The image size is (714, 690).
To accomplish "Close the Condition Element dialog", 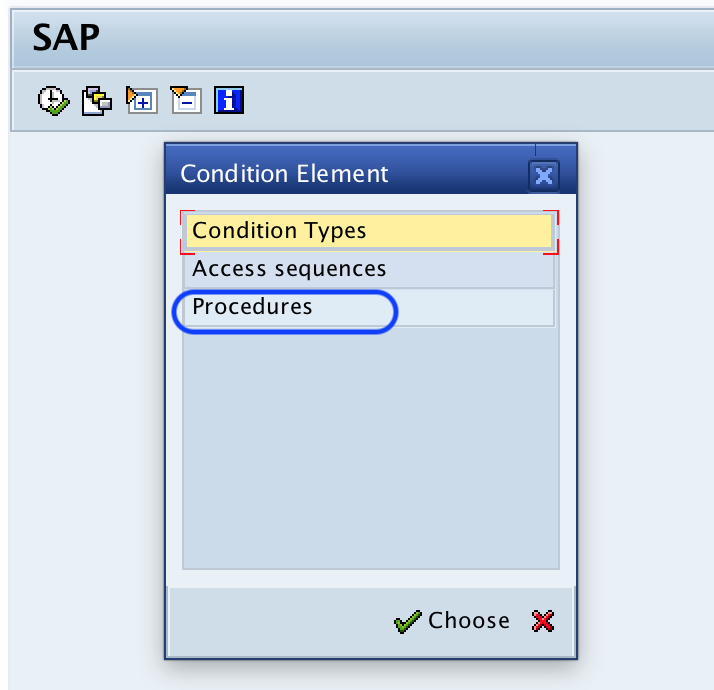I will click(543, 176).
